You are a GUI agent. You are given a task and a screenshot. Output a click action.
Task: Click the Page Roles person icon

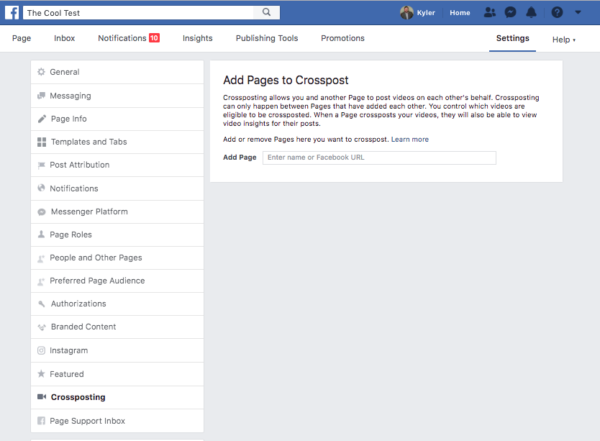click(41, 234)
